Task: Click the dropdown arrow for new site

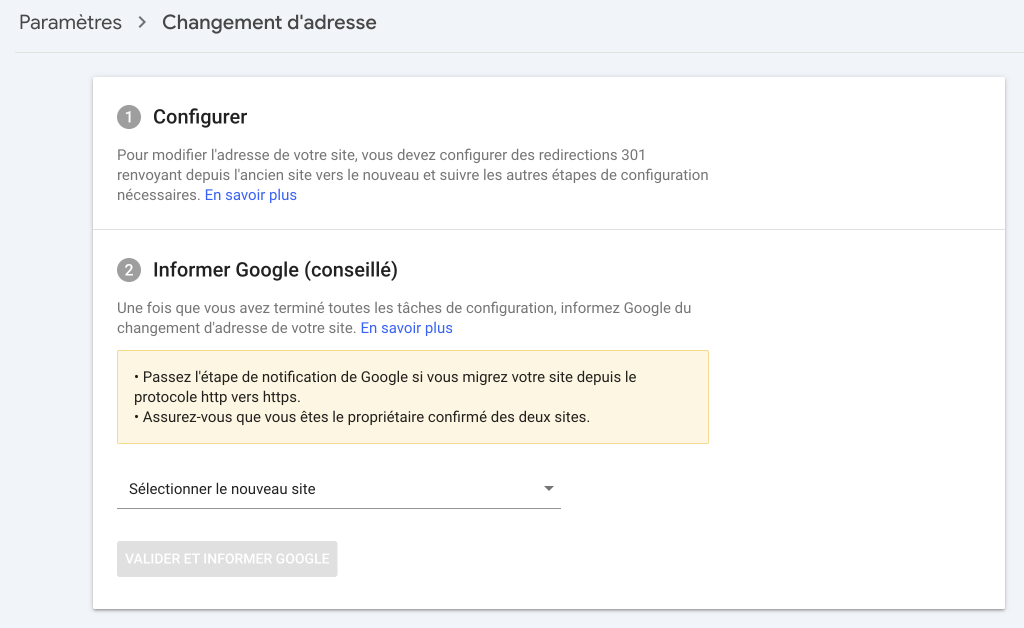Action: [548, 489]
